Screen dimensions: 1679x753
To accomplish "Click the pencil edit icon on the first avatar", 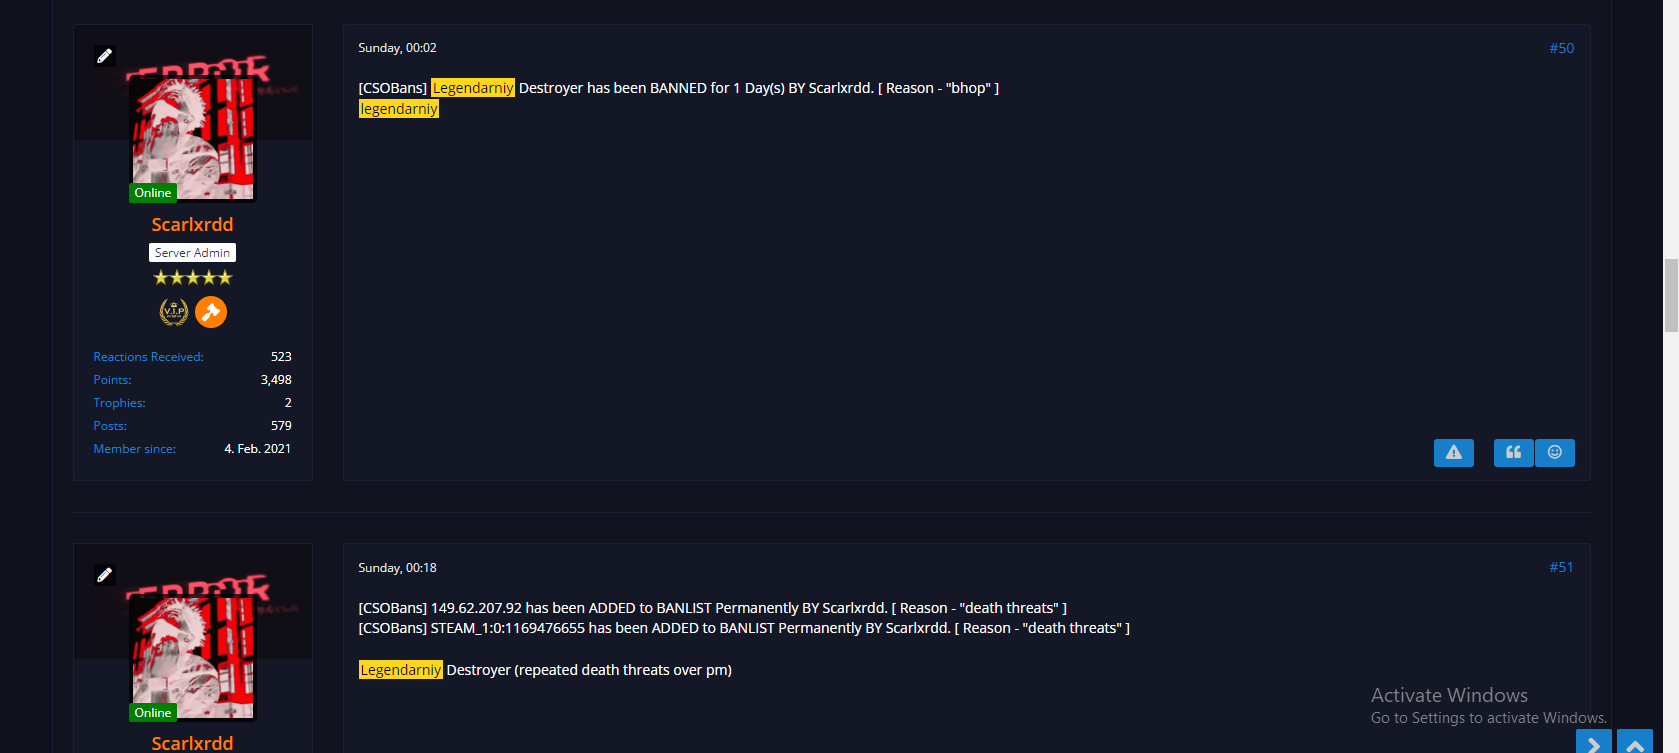I will click(104, 56).
